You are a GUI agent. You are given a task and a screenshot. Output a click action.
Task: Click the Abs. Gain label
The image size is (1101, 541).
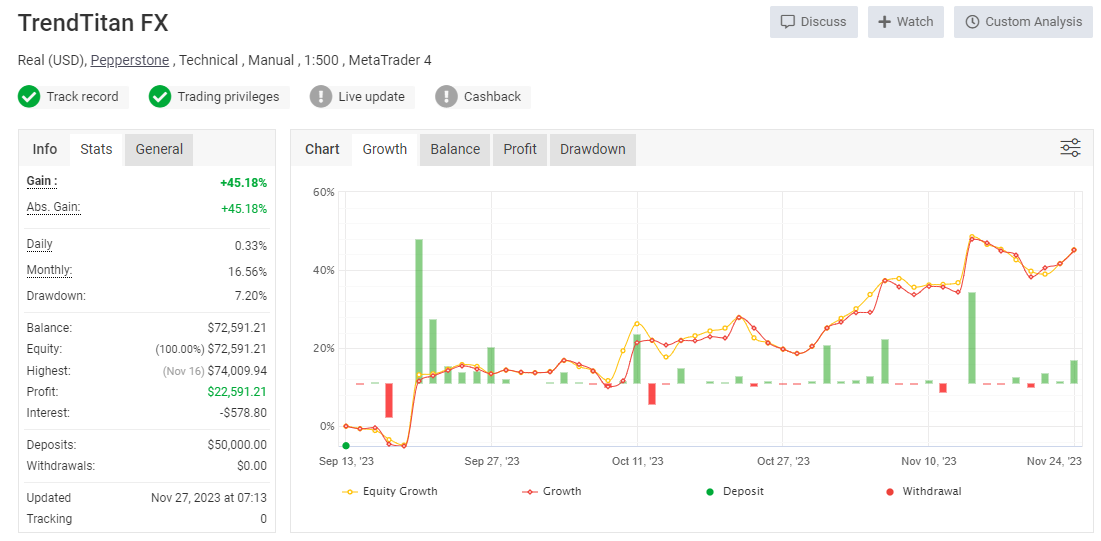coord(54,207)
